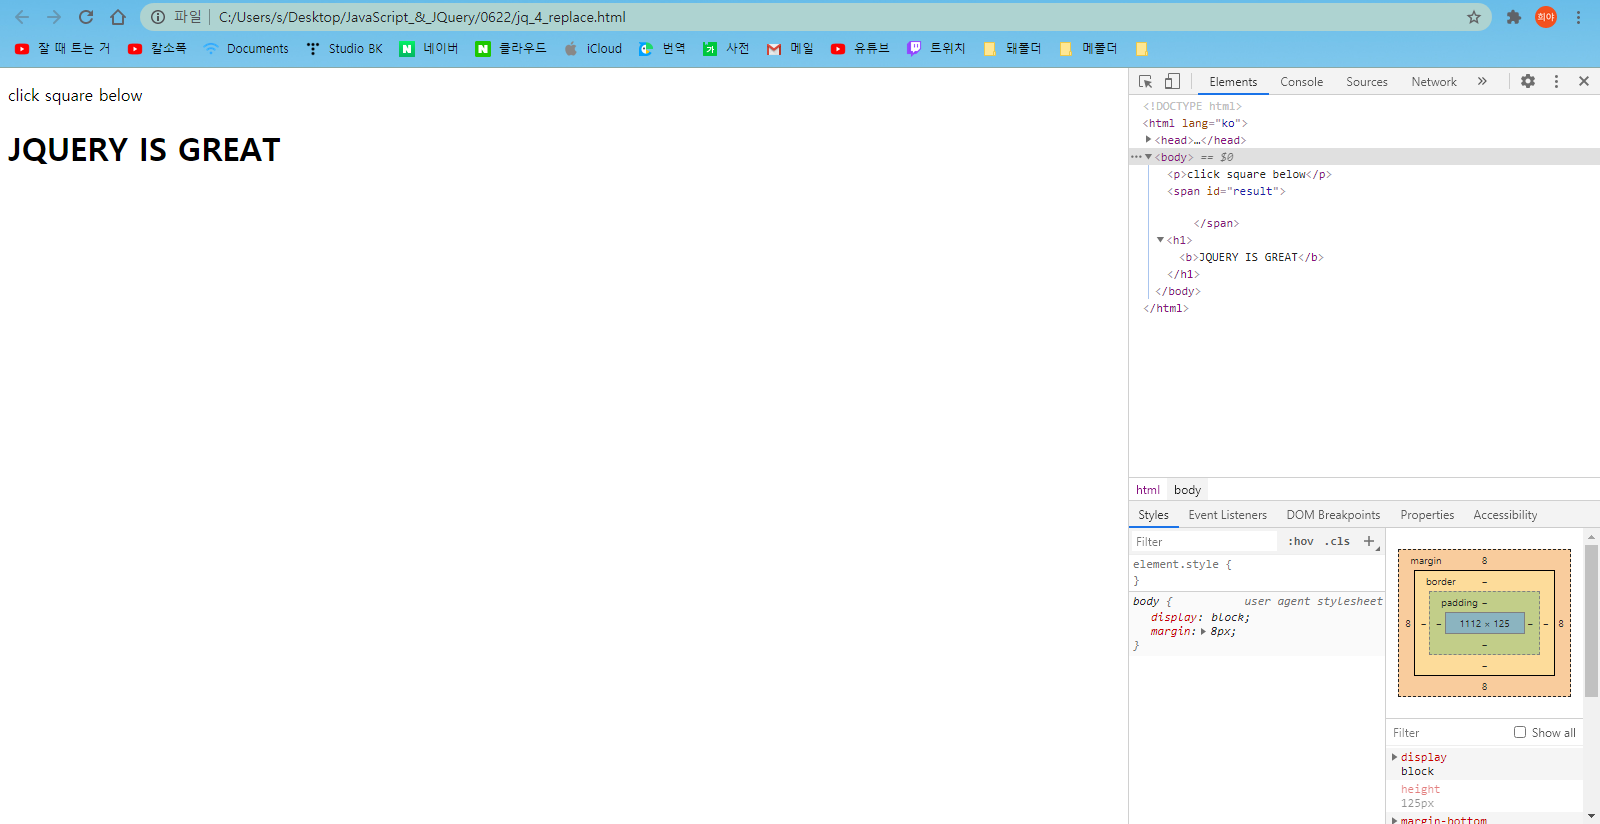The height and width of the screenshot is (824, 1600).
Task: Expand the head node in DOM tree
Action: pos(1148,140)
